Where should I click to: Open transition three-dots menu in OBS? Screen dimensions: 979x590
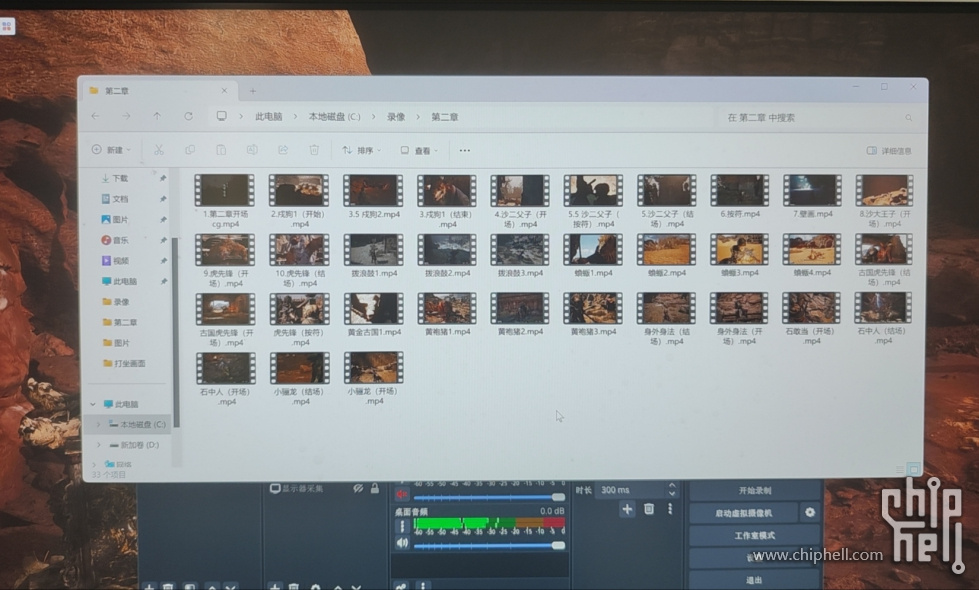click(670, 509)
